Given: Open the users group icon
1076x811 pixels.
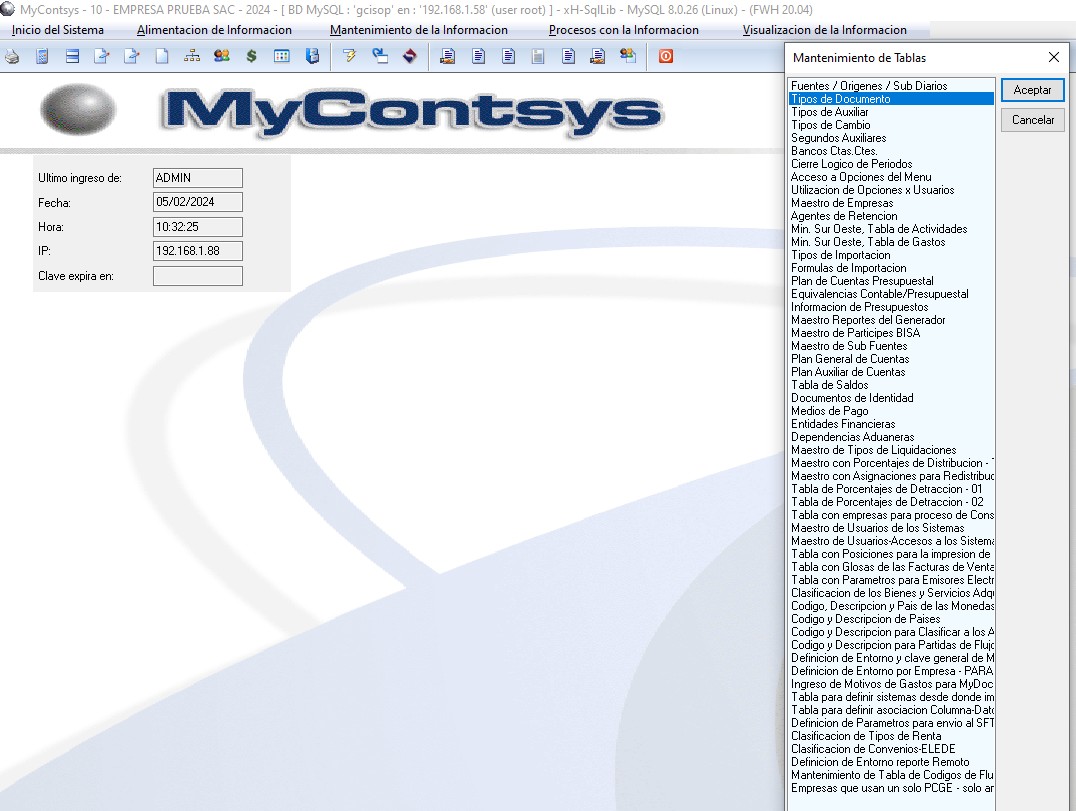Looking at the screenshot, I should [x=221, y=57].
